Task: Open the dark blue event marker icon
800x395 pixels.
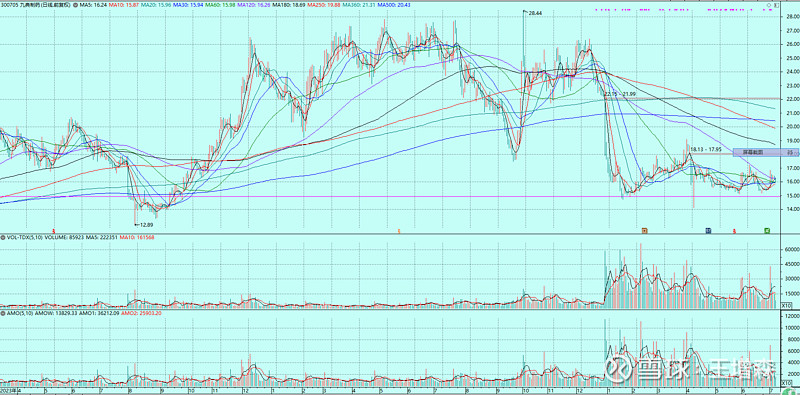Action: point(708,231)
